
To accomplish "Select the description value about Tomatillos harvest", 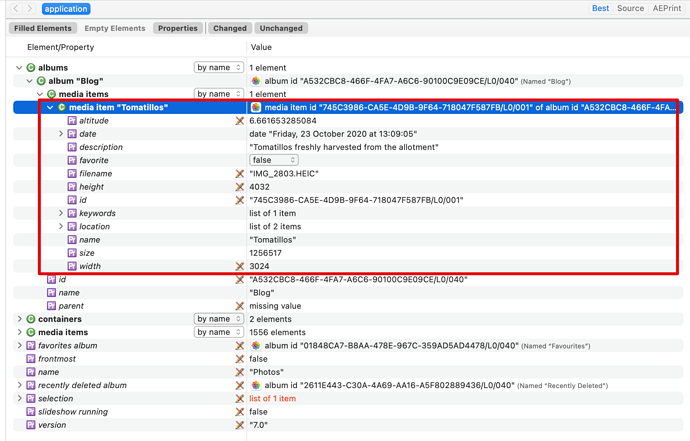I will [344, 147].
